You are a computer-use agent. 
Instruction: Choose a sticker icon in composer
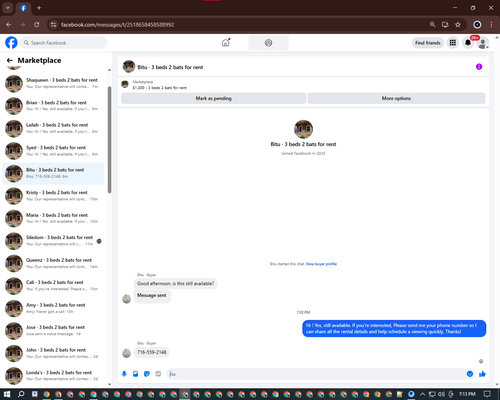[x=147, y=374]
